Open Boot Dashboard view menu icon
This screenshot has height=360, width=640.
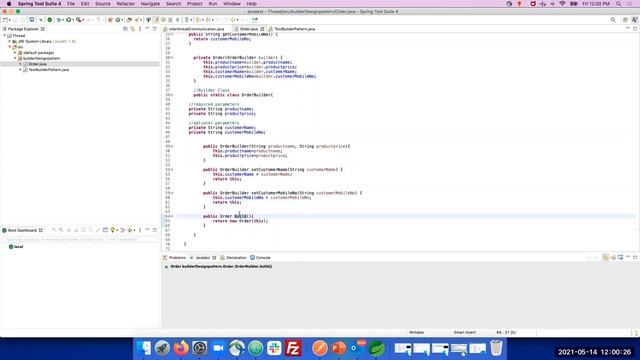[140, 230]
